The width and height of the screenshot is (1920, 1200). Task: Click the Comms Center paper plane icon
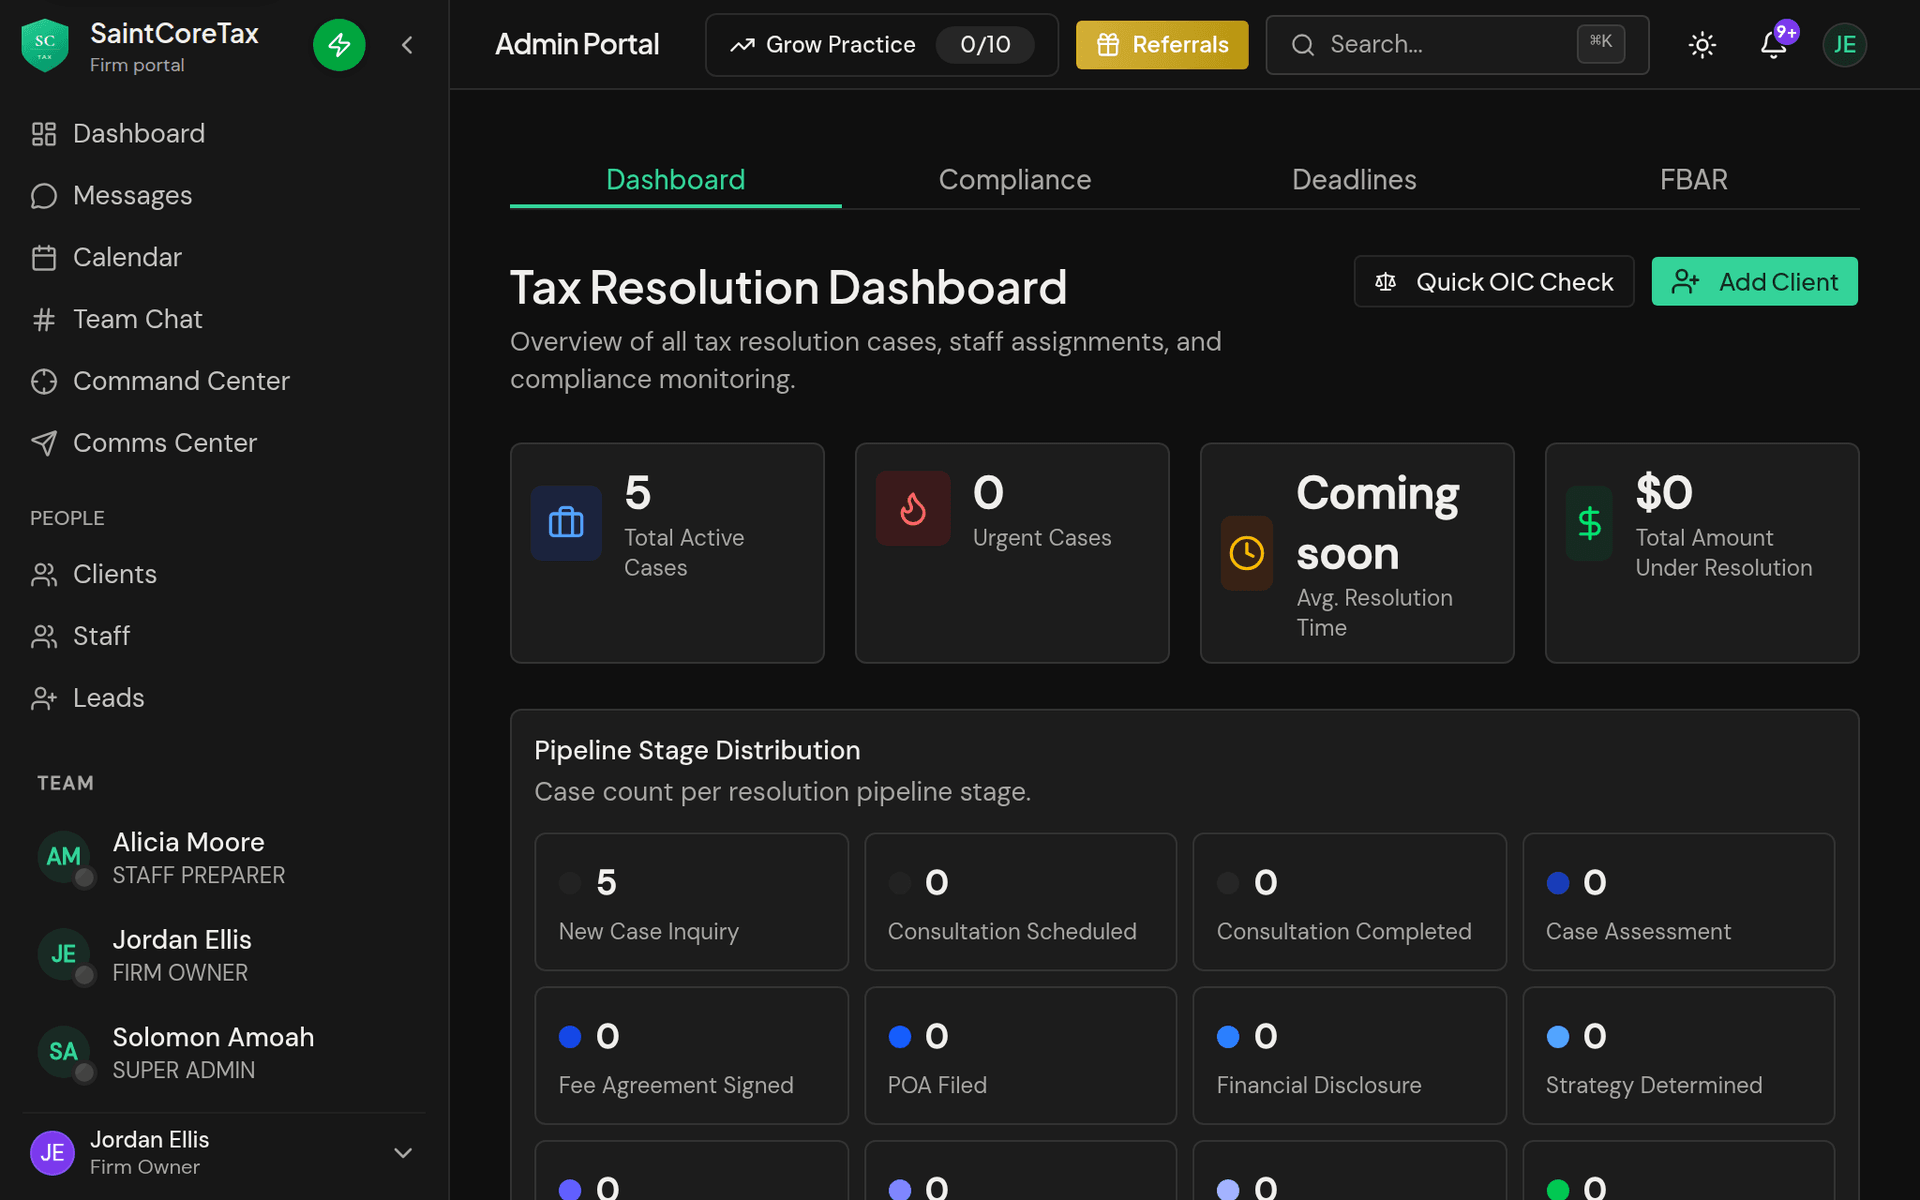44,443
